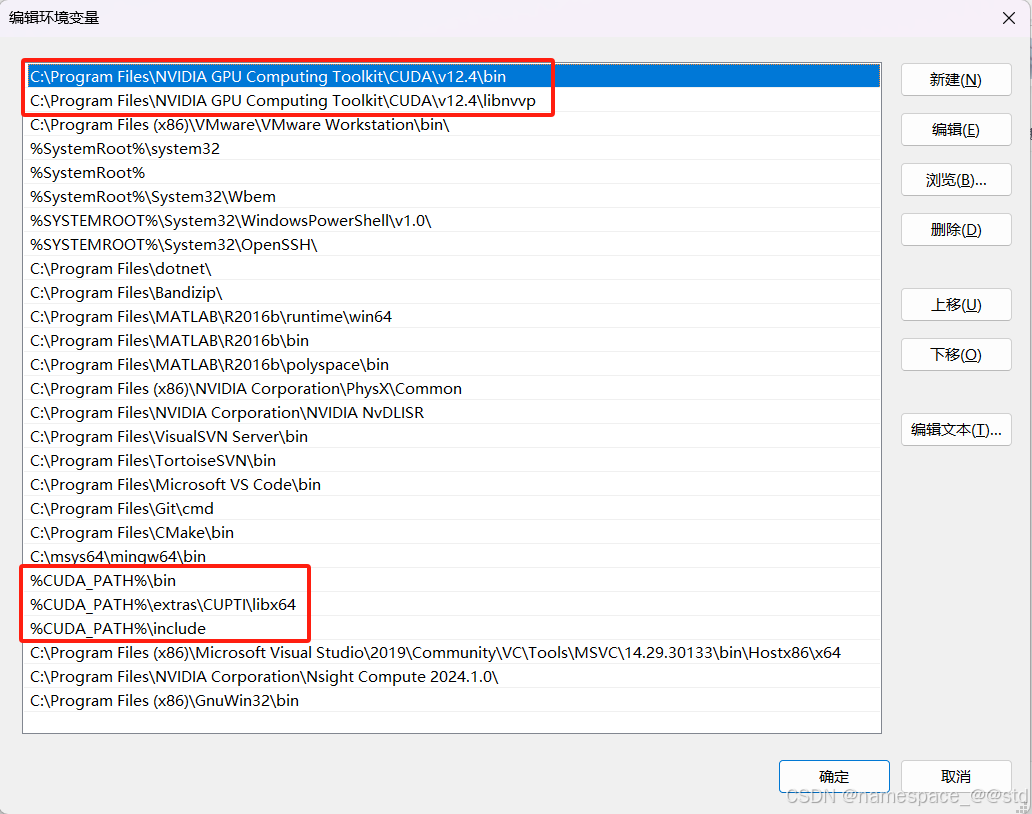1032x814 pixels.
Task: Select the %SystemRoot%\system32 entry
Action: 452,149
